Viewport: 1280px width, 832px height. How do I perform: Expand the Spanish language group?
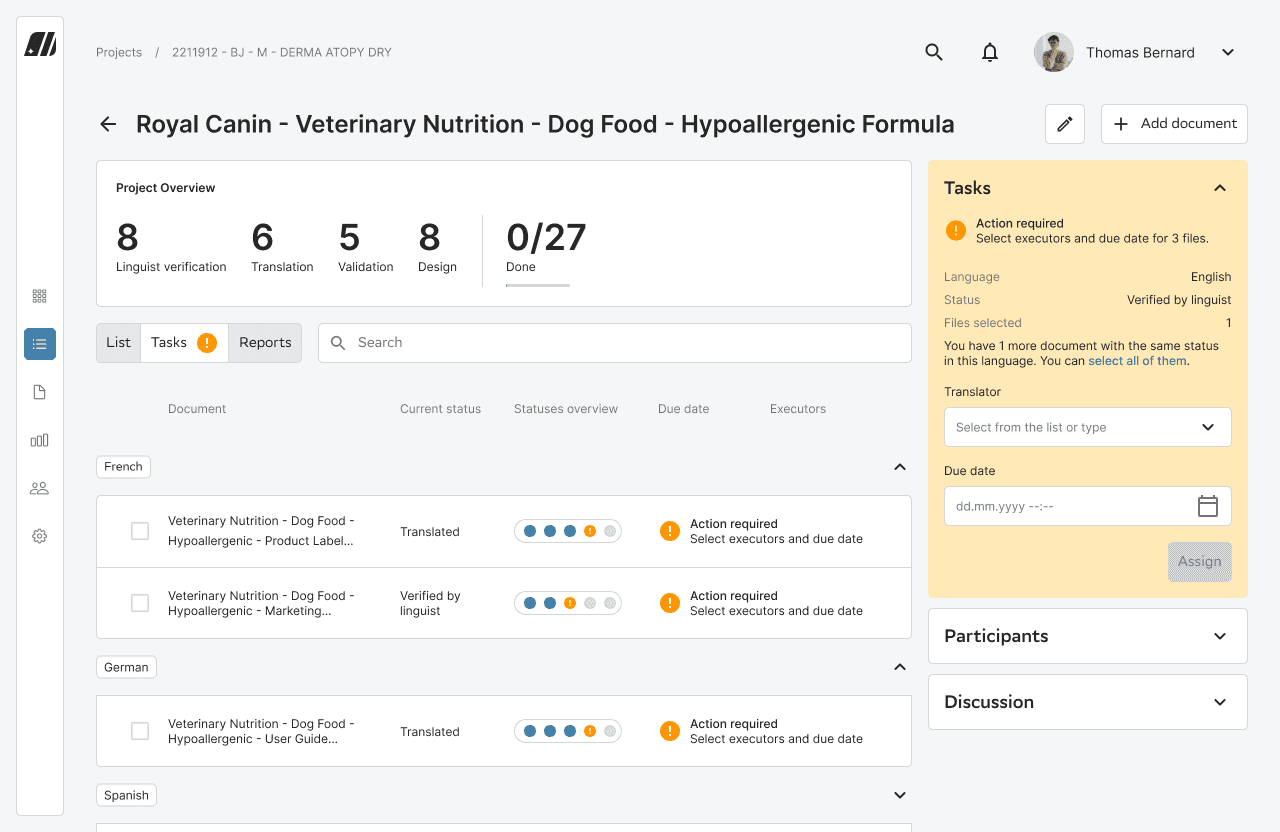coord(900,795)
